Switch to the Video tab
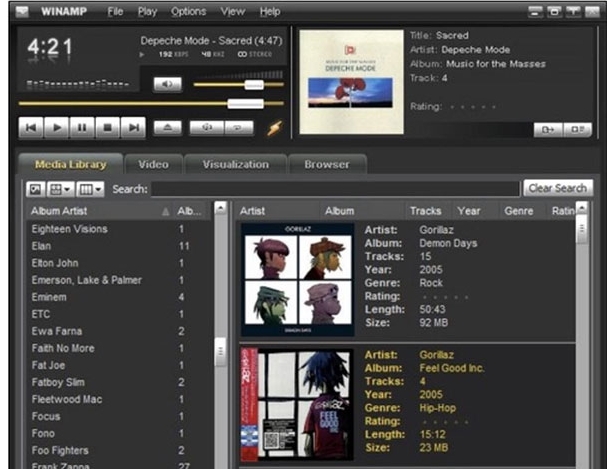Screen dimensions: 613x469 point(153,164)
